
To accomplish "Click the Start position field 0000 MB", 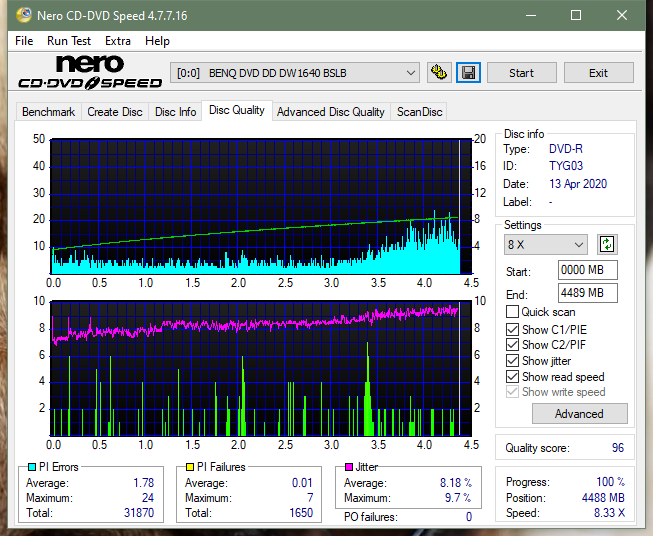I will click(588, 270).
